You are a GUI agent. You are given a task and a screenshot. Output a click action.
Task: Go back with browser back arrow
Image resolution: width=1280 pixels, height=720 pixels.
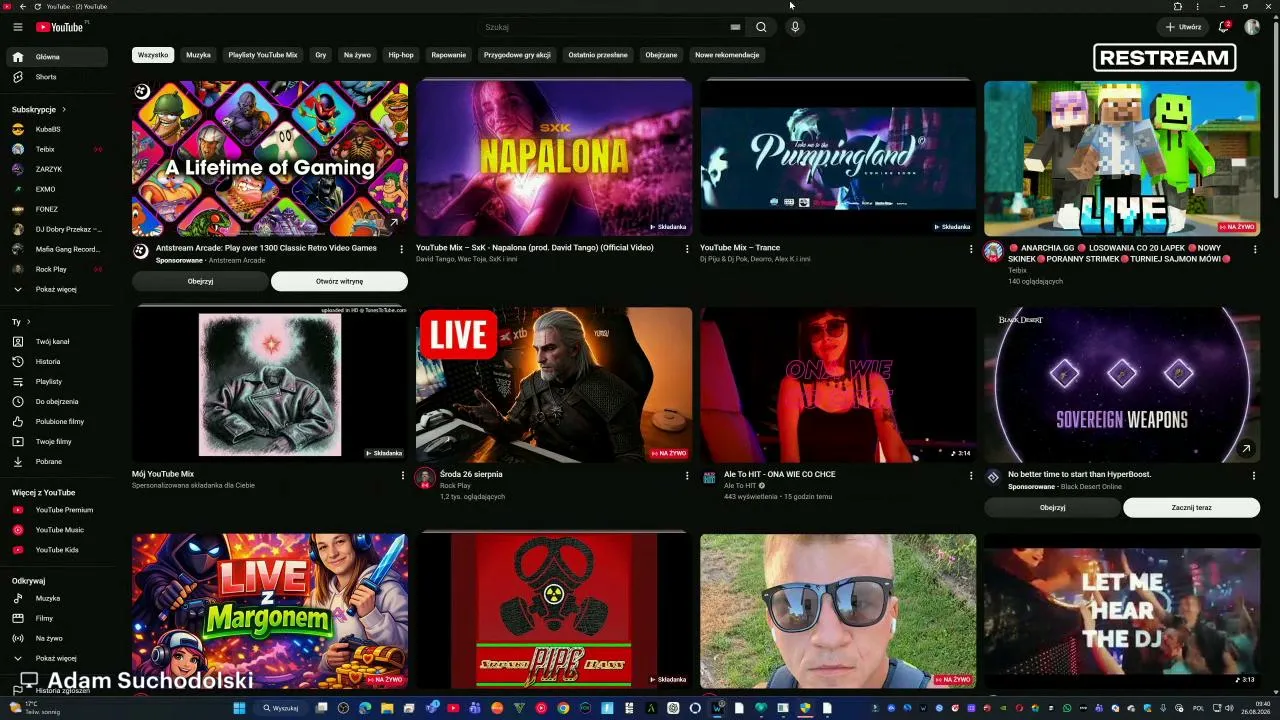point(22,6)
